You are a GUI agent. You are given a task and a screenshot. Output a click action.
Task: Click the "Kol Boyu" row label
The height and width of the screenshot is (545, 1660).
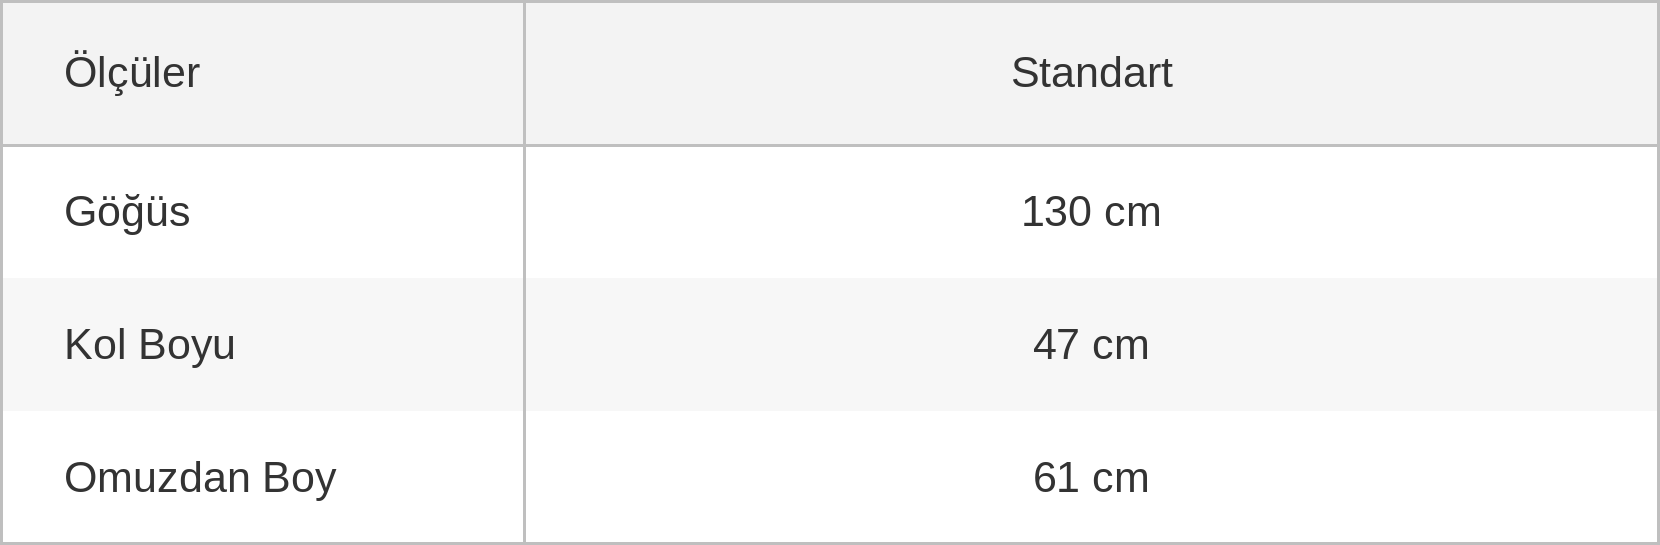(x=150, y=345)
